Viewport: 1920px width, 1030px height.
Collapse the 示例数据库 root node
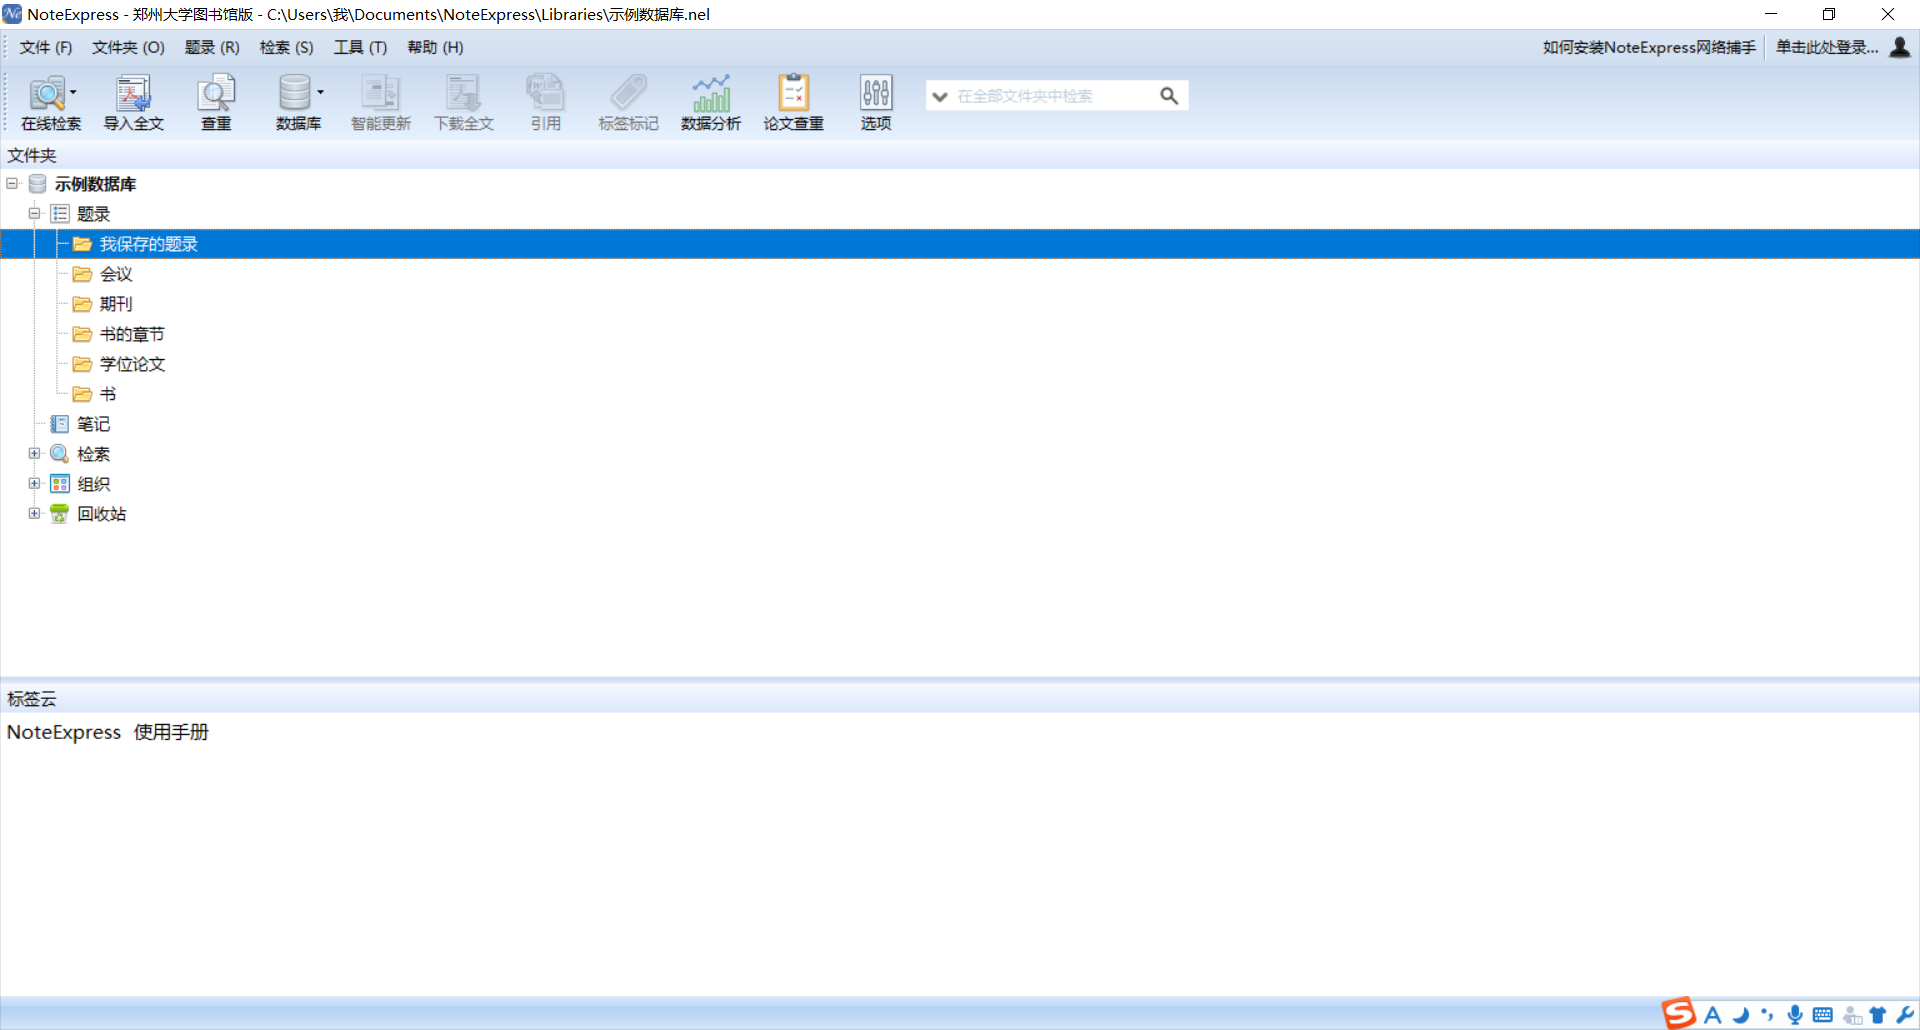click(12, 184)
